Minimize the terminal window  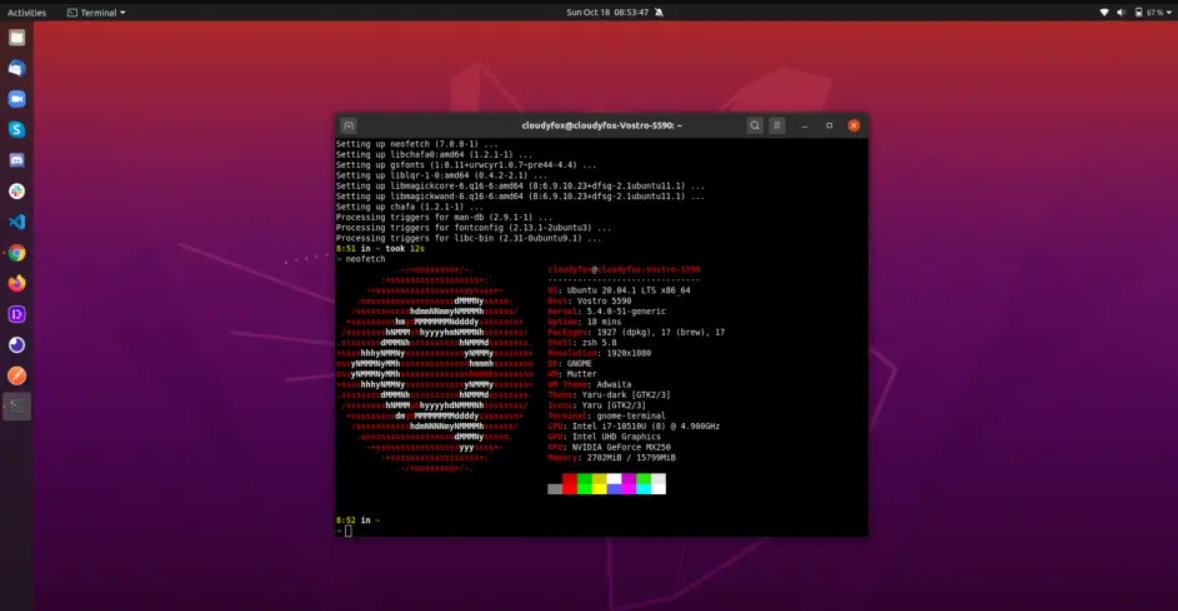805,126
